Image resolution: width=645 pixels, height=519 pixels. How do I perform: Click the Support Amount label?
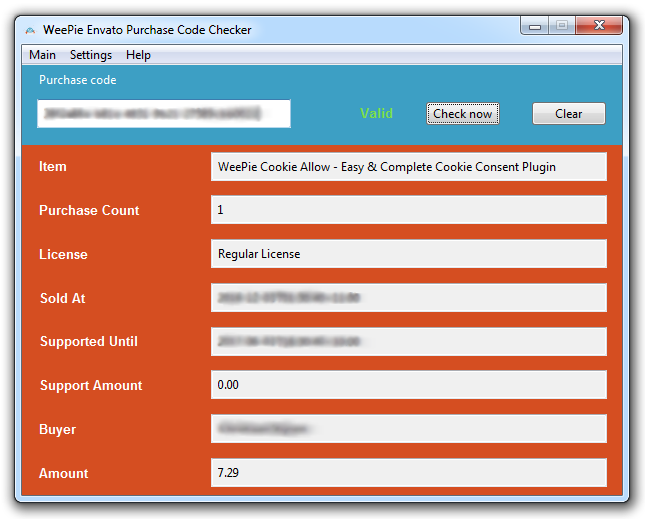[91, 385]
